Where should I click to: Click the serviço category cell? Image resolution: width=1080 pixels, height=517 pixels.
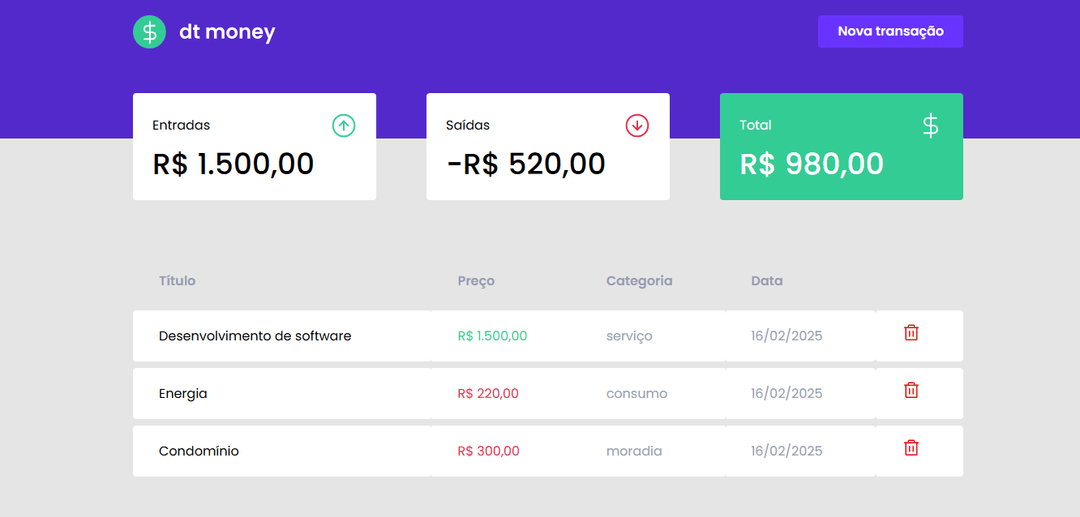point(629,337)
